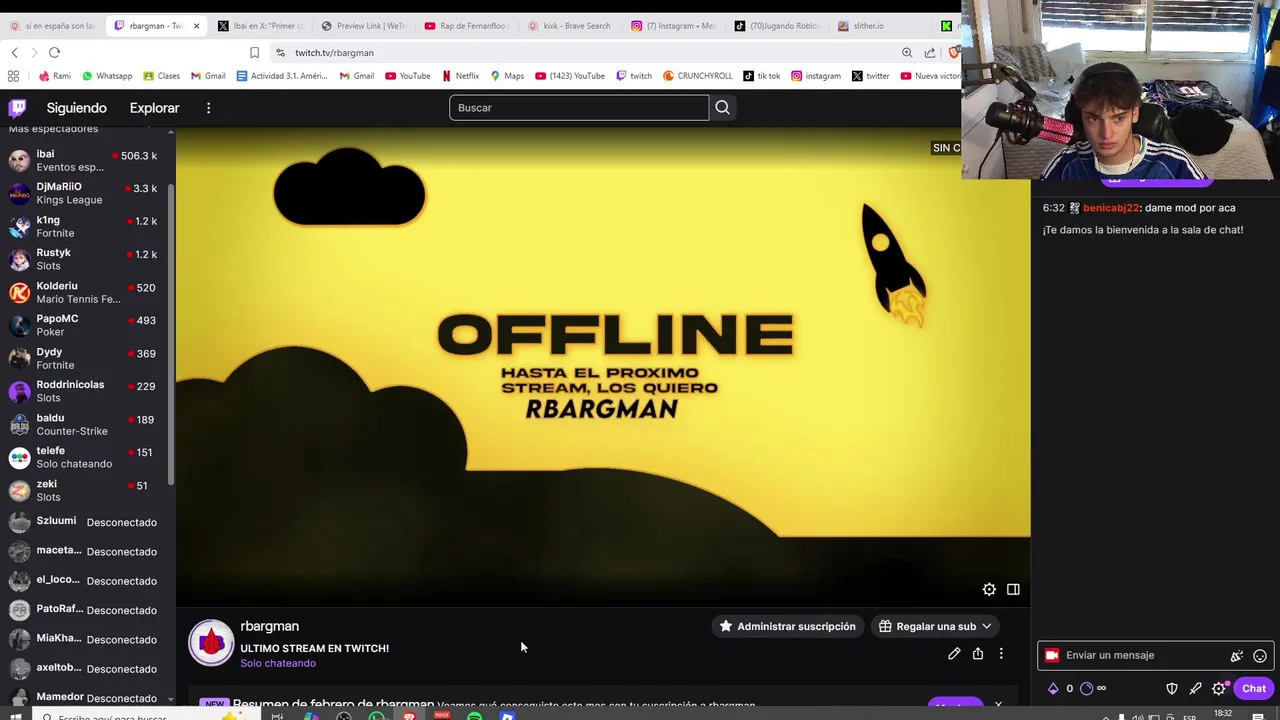Click the browser reload icon
Screen dimensions: 1280x720
point(54,52)
